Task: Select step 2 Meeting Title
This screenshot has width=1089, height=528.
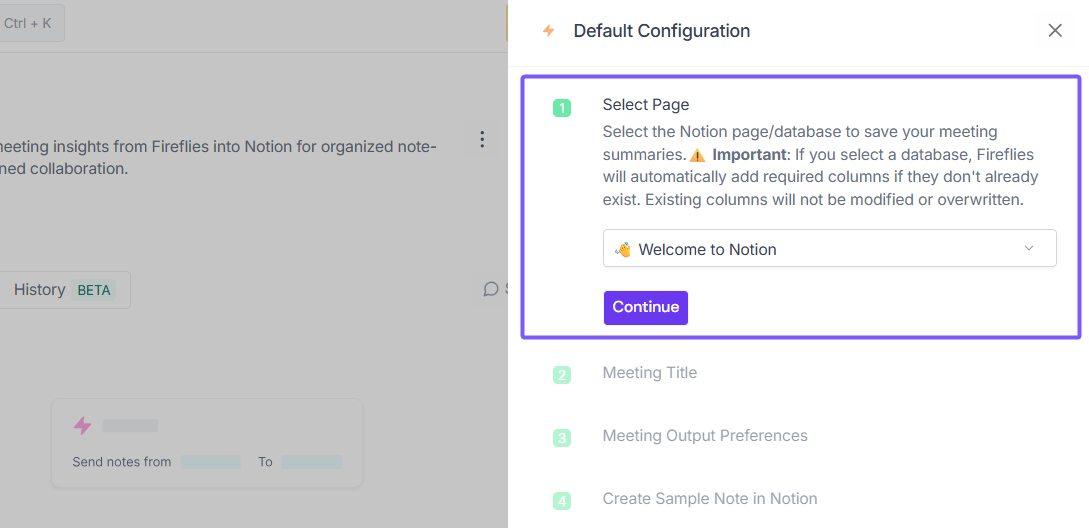Action: point(649,373)
